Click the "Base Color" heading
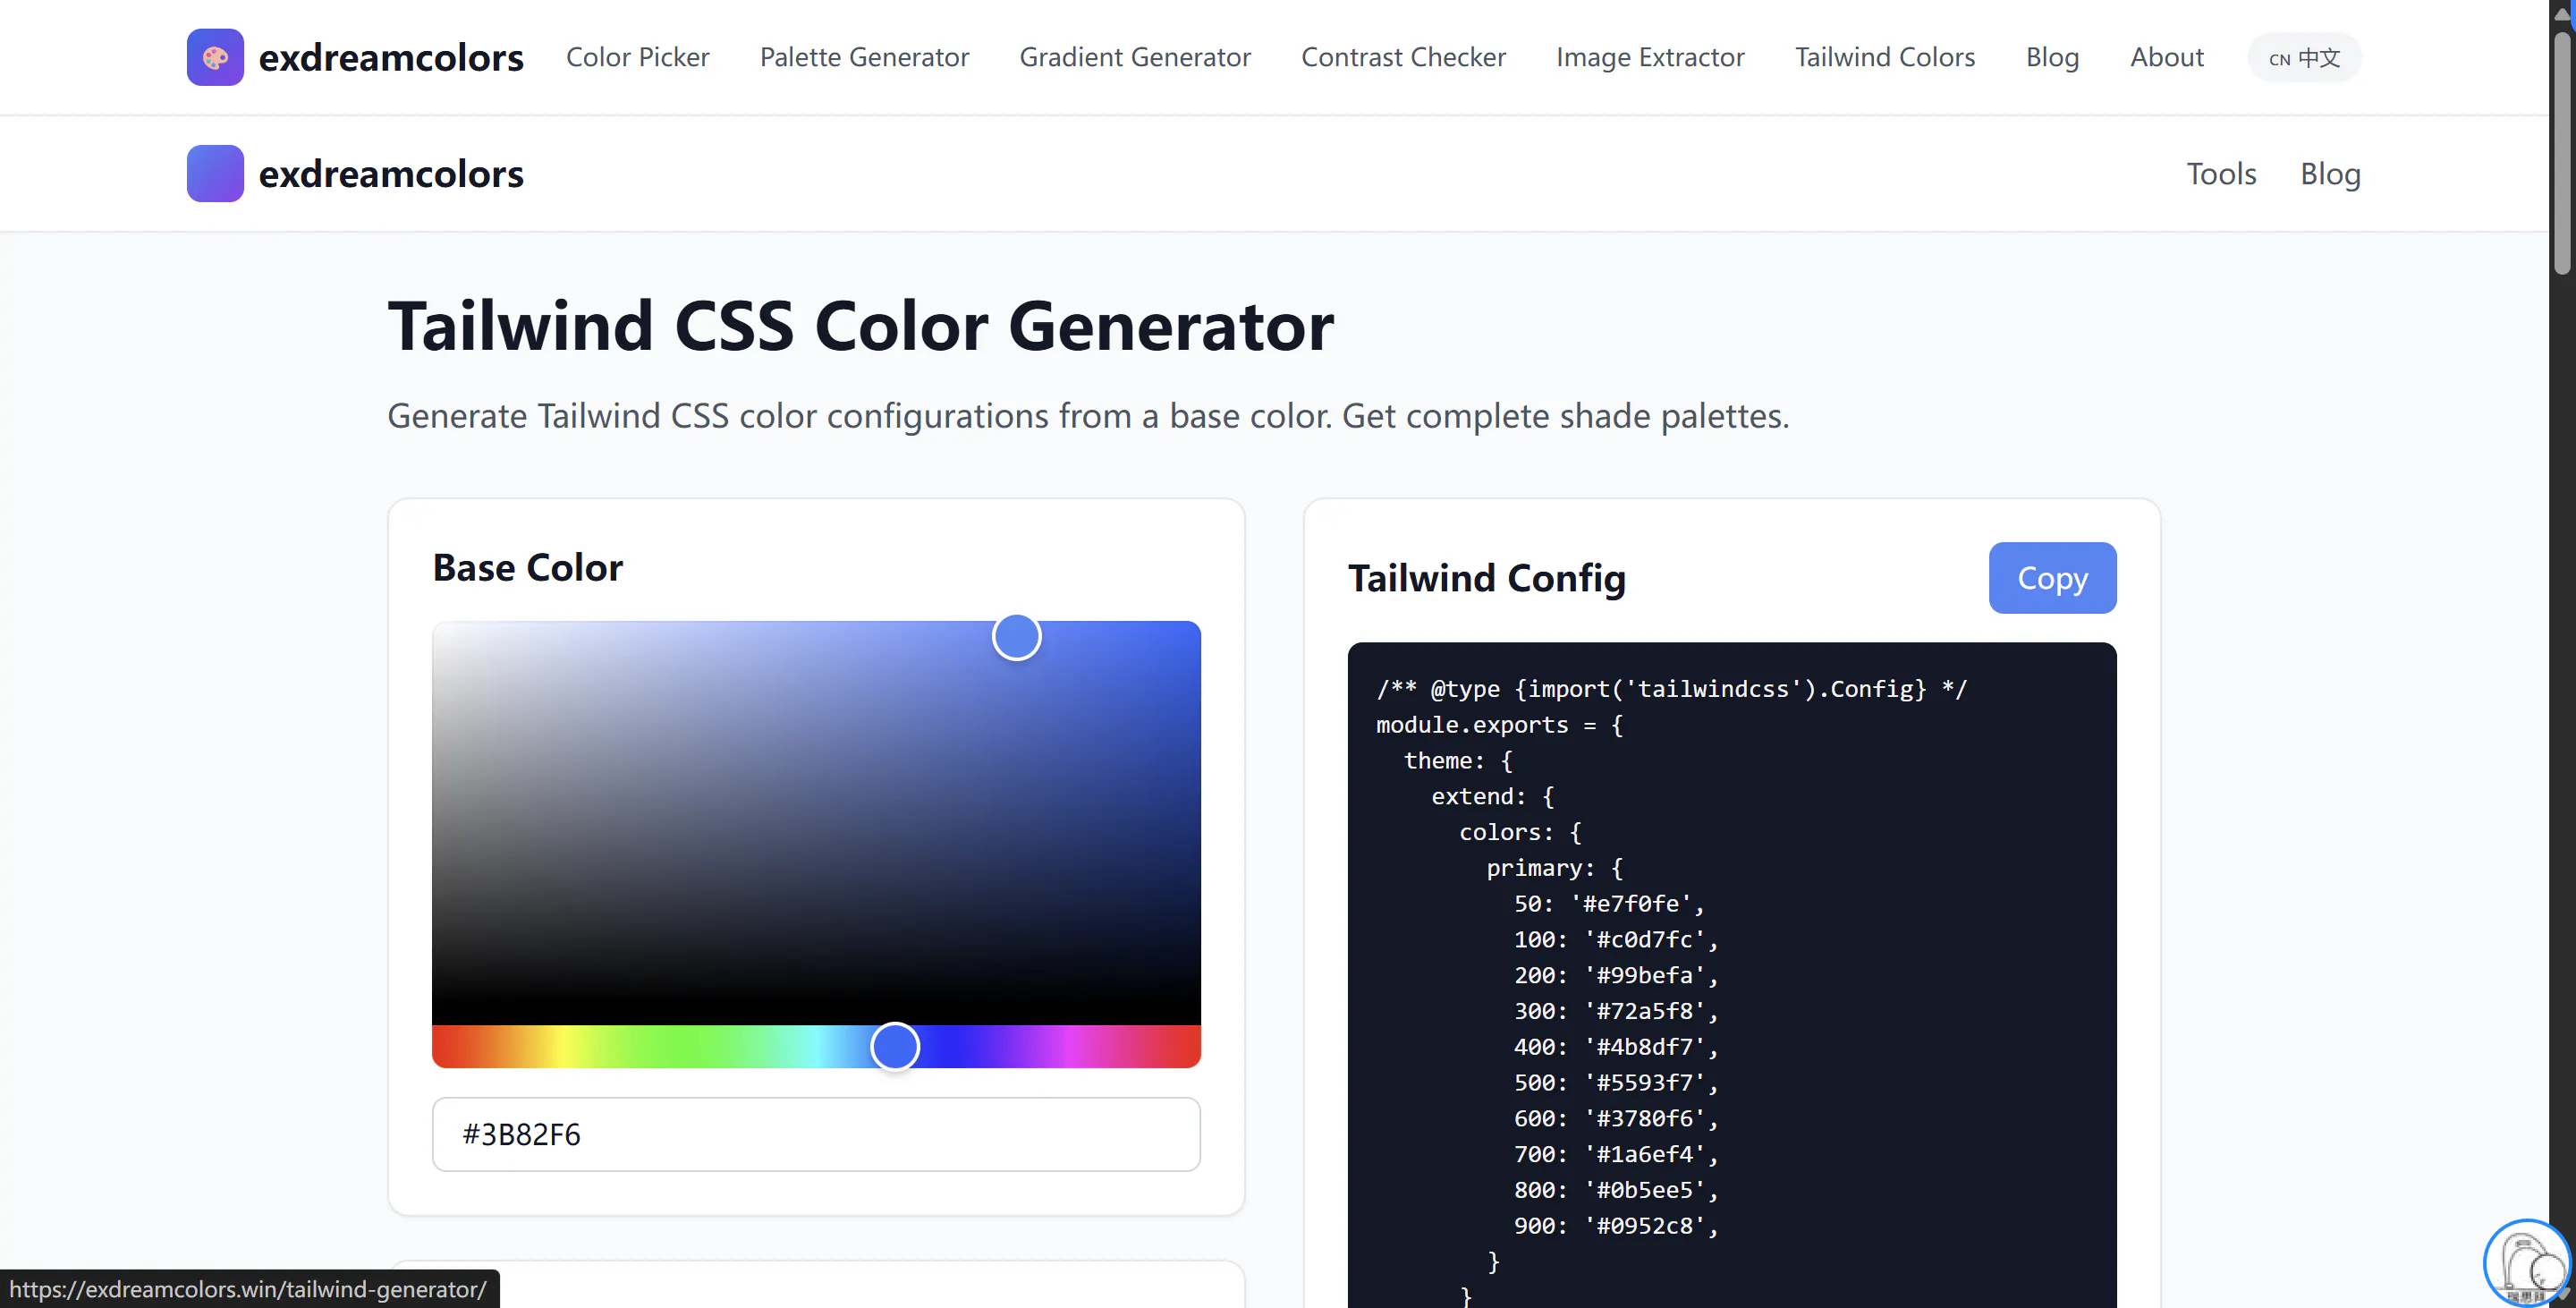This screenshot has height=1308, width=2576. coord(528,567)
